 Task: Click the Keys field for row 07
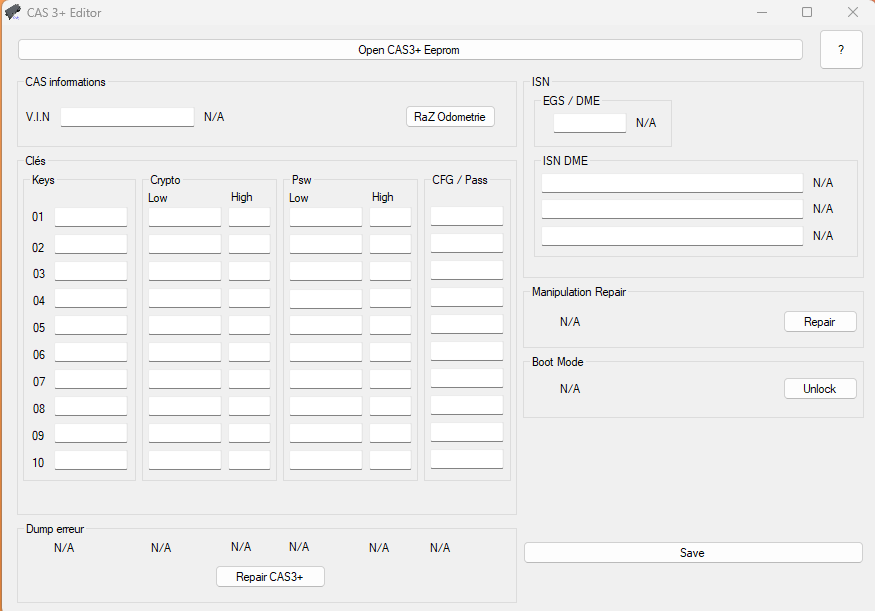[x=91, y=379]
